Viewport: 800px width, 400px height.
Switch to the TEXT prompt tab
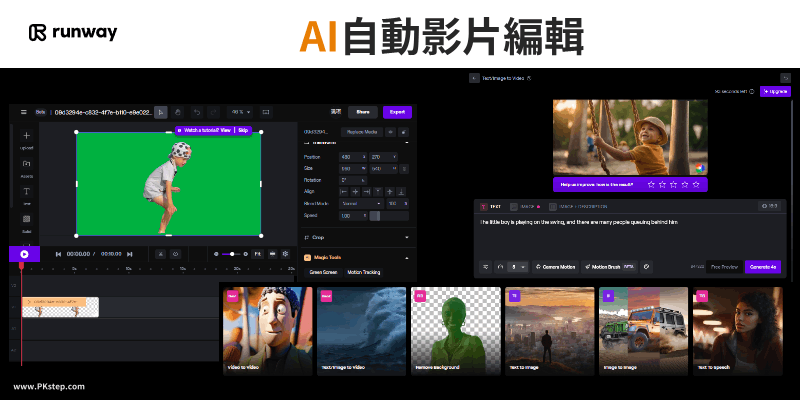(491, 207)
